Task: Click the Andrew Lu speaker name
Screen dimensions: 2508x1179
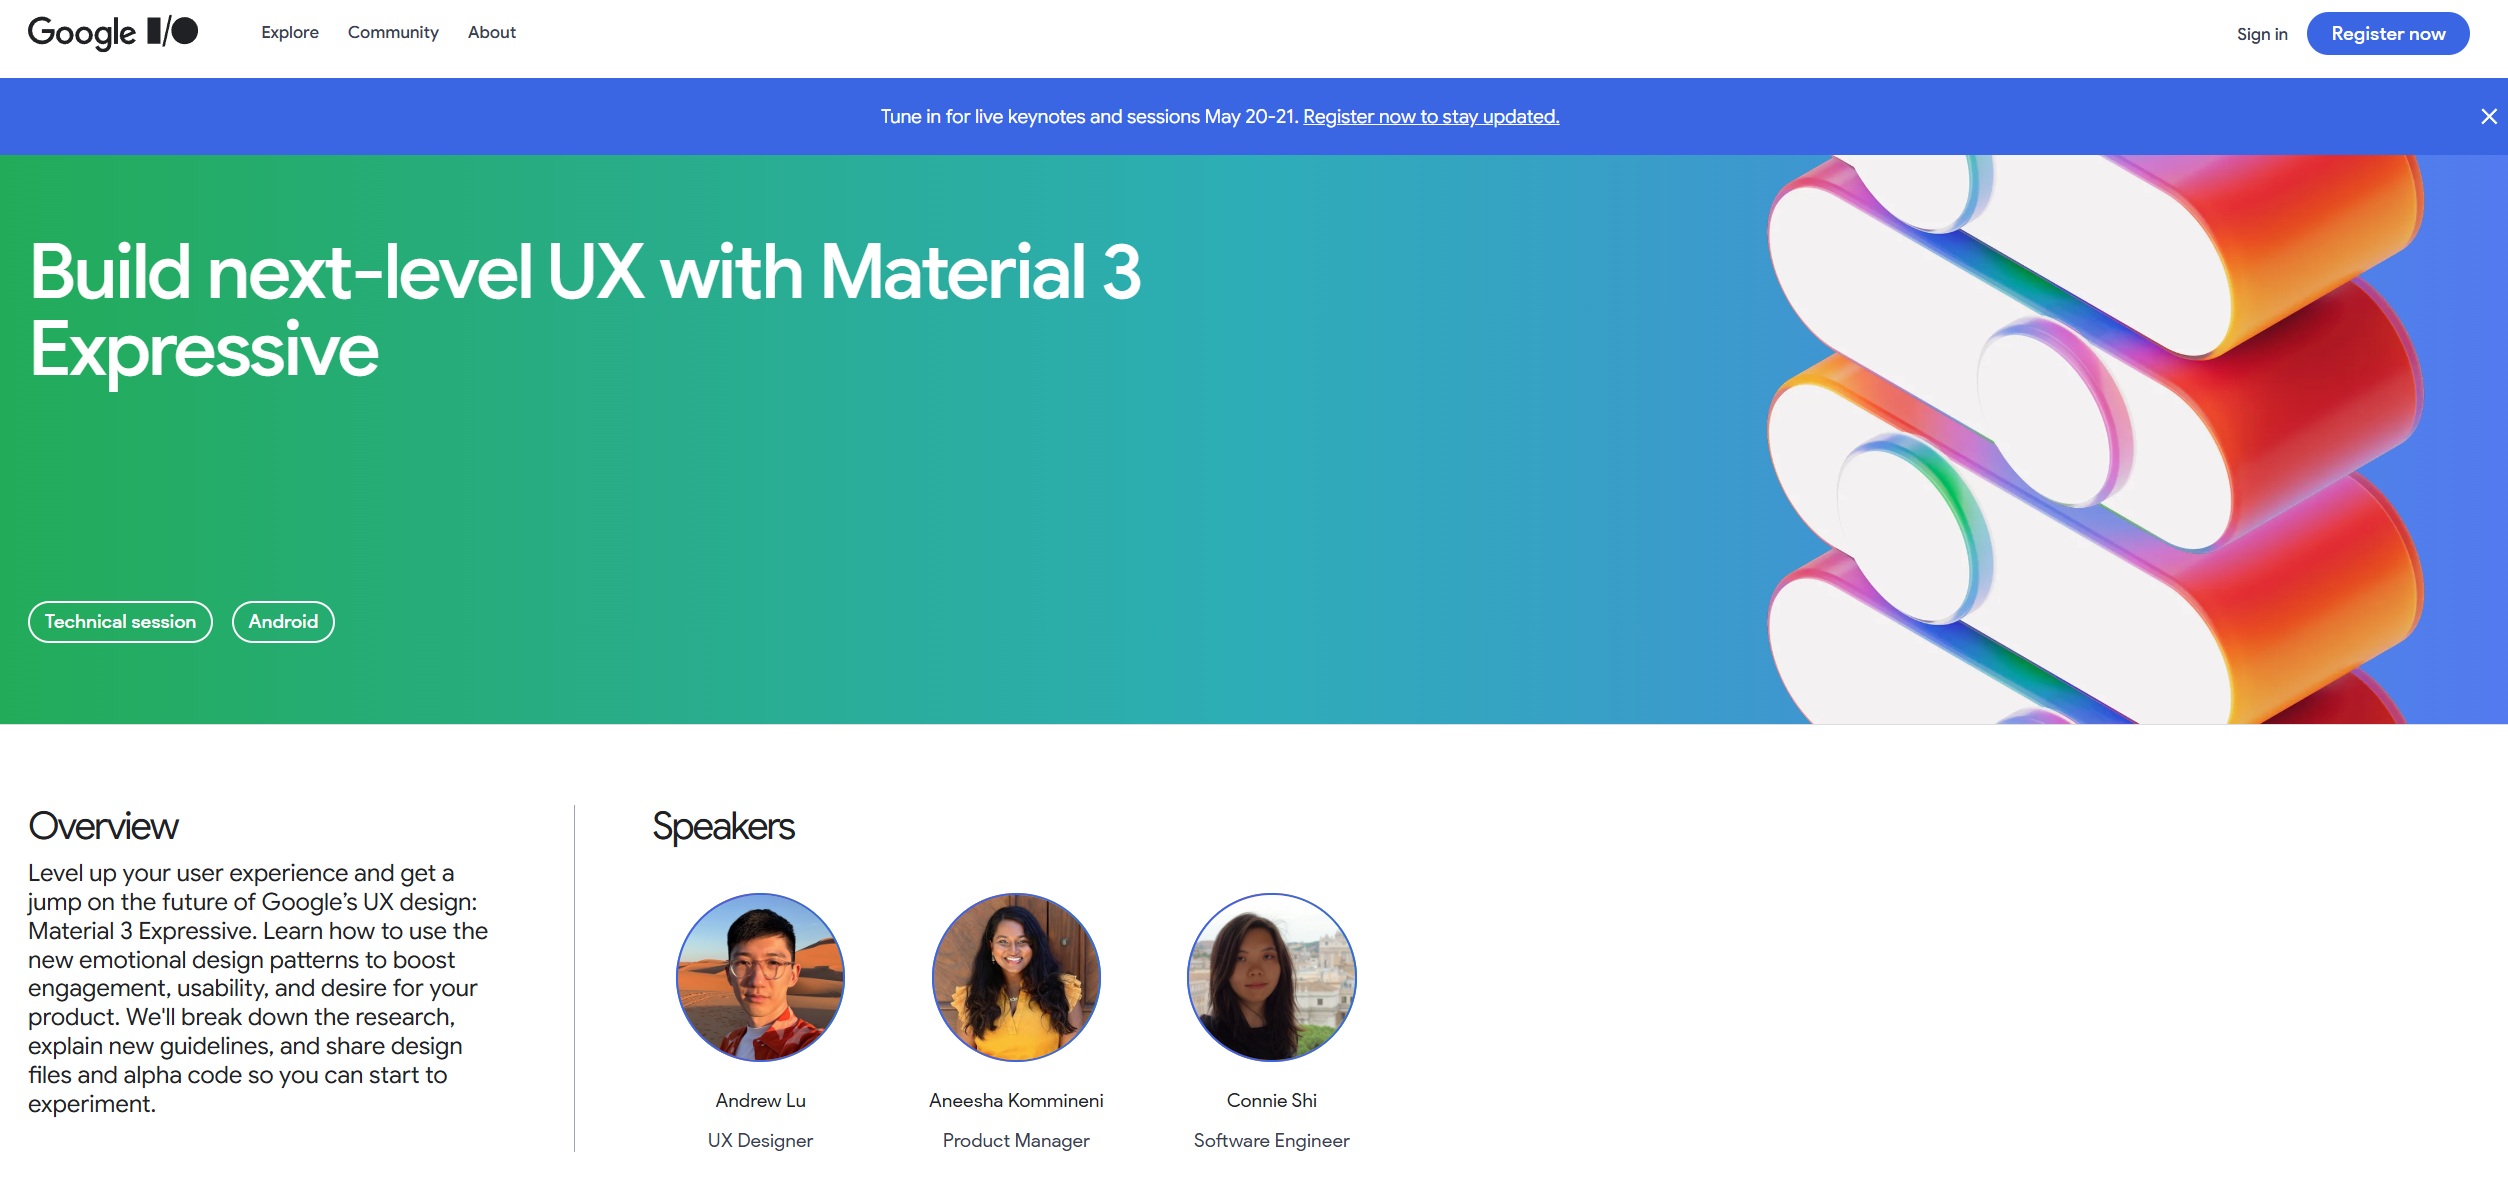Action: tap(760, 1100)
